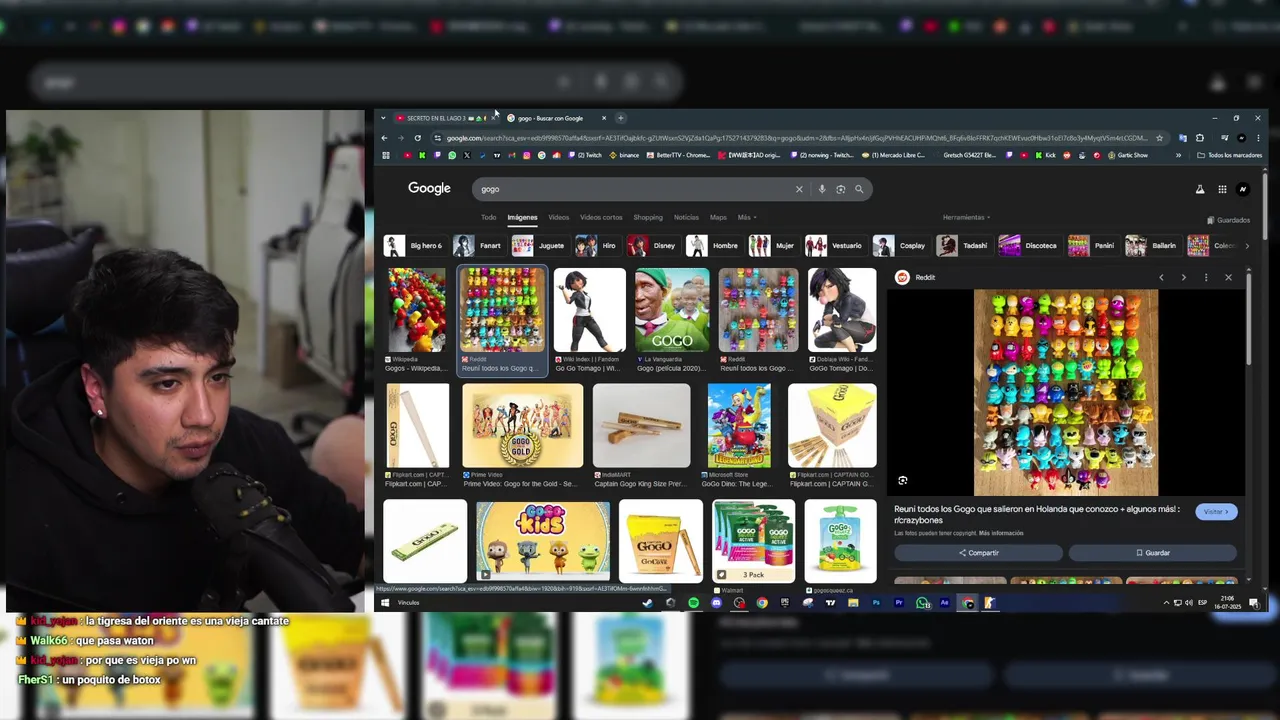Expand the Más search menu
The image size is (1280, 720).
click(x=747, y=217)
